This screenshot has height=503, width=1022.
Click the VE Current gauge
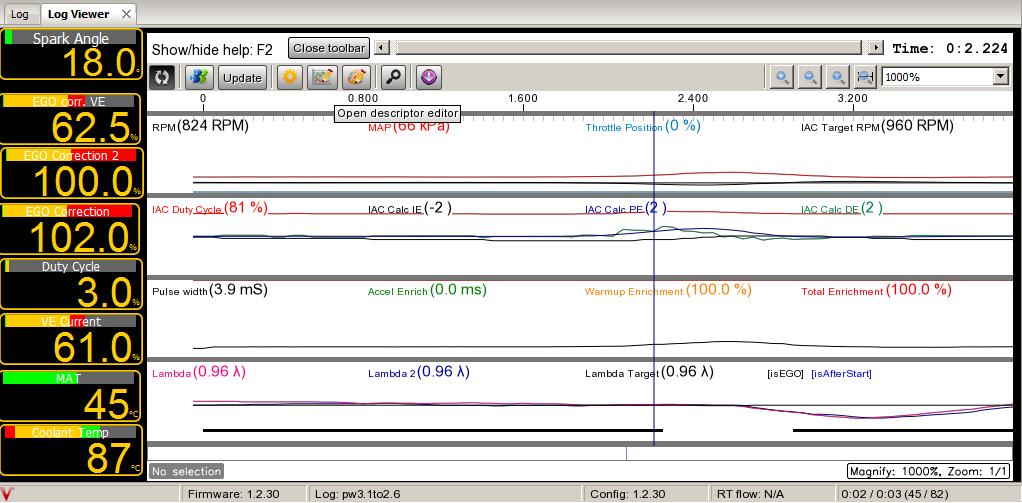click(x=71, y=339)
